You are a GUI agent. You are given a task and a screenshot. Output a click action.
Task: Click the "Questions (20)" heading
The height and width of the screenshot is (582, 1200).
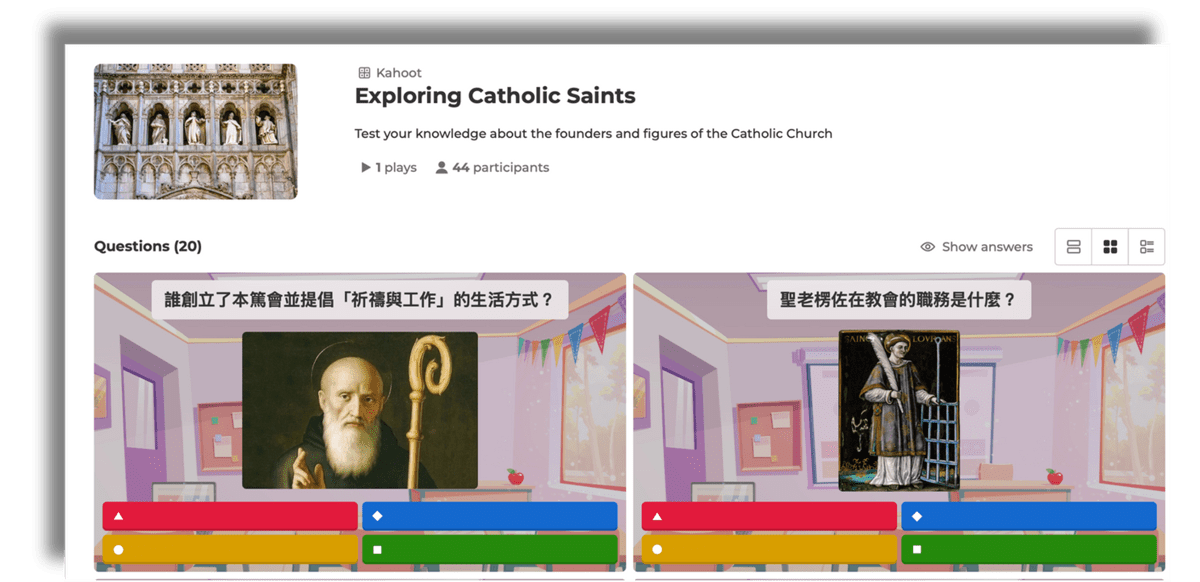point(148,246)
